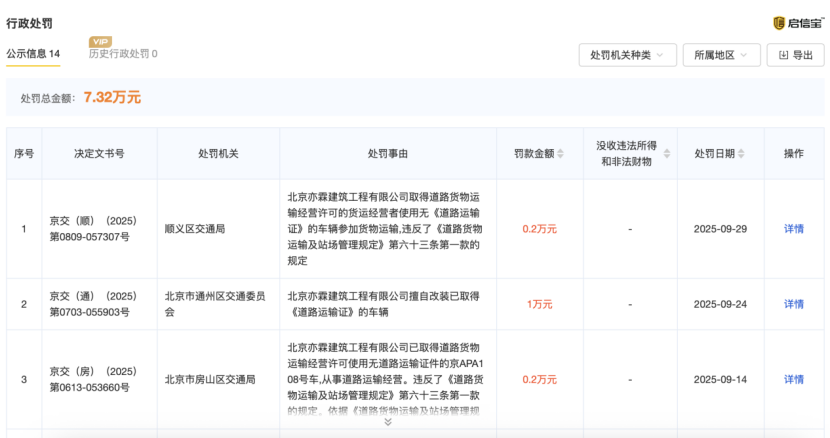The image size is (830, 438).
Task: Click document number 京交（顺）（2025）第0809-057307号
Action: click(90, 229)
